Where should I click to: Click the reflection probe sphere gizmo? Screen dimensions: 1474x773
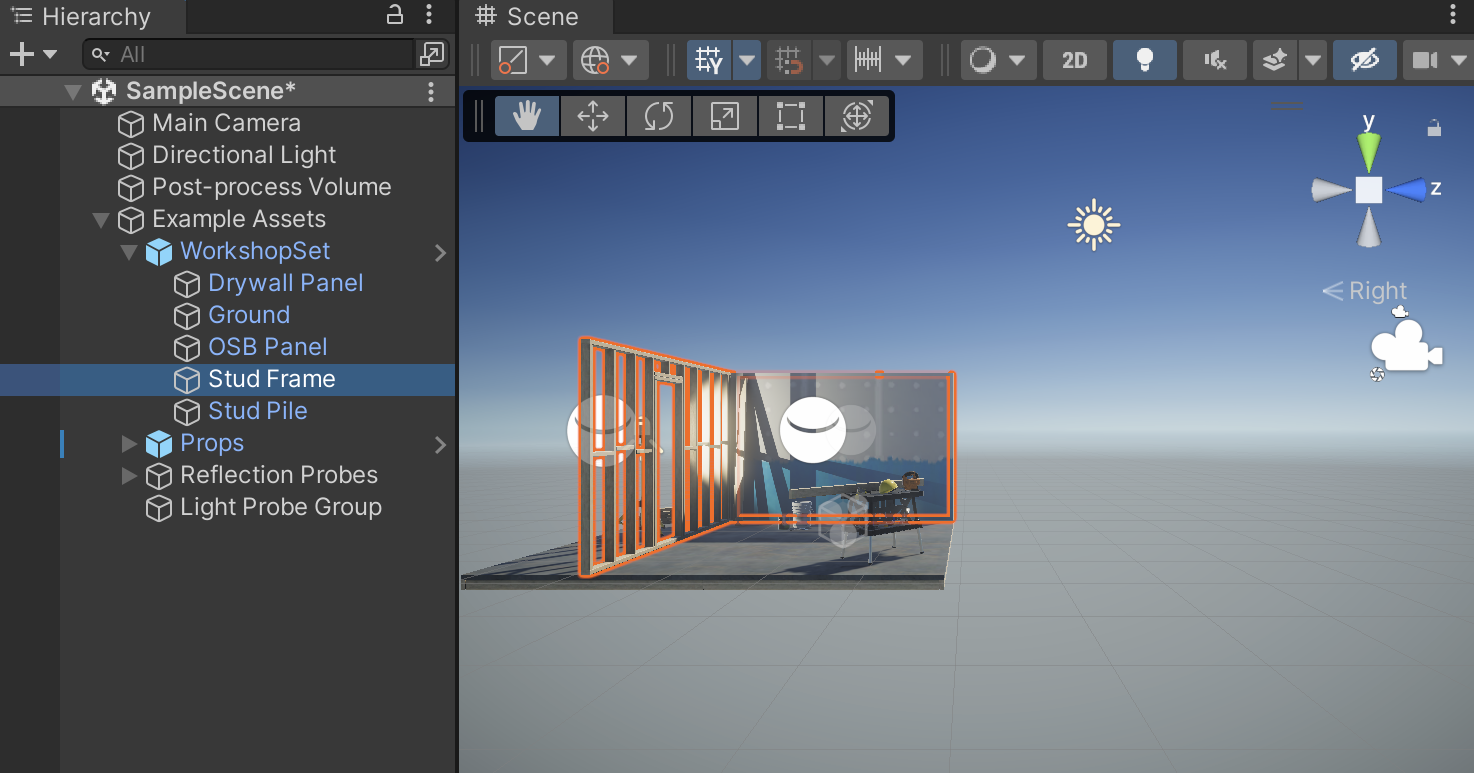point(813,430)
